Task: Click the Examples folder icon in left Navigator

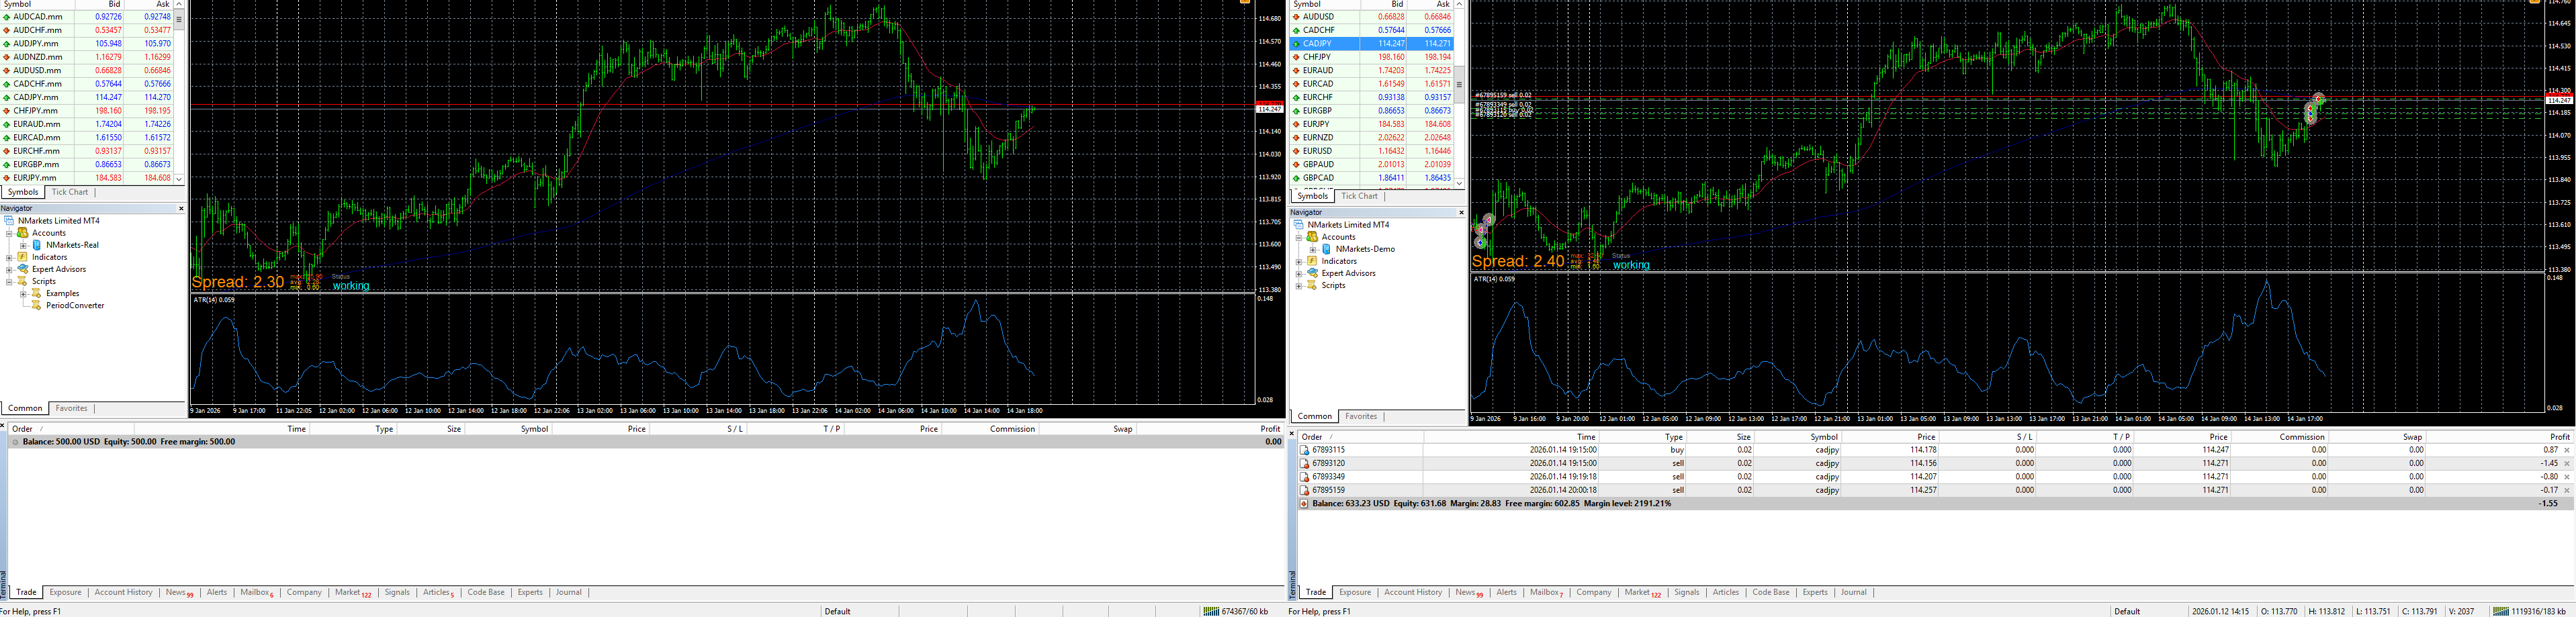Action: tap(37, 293)
